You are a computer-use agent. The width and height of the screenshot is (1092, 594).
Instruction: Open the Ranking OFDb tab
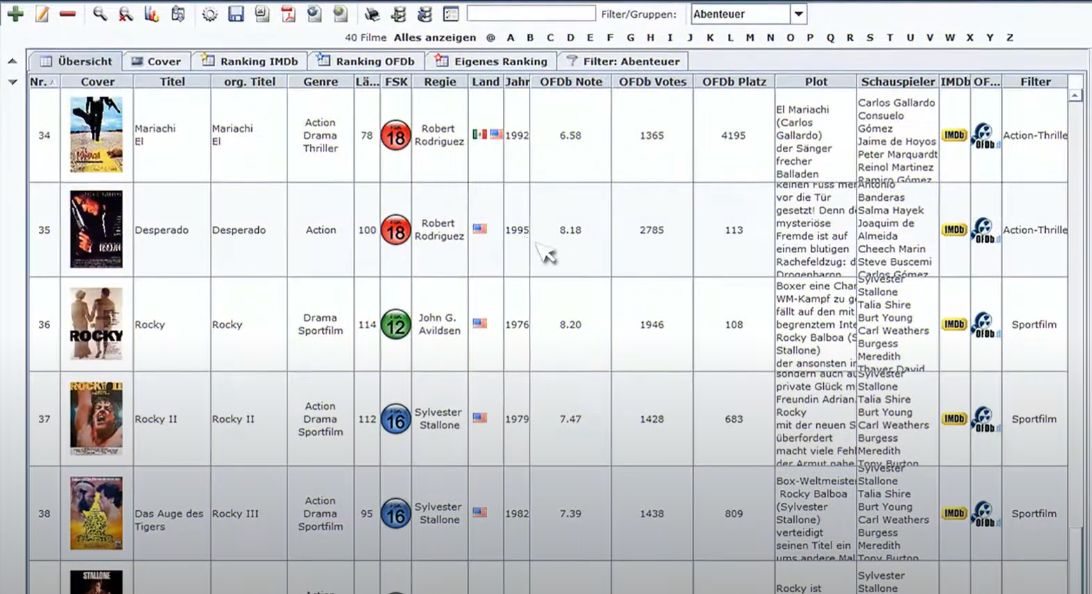[365, 61]
